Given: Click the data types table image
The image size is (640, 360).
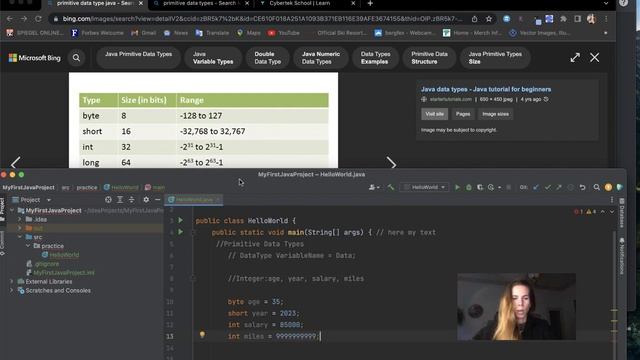Looking at the screenshot, I should (x=203, y=120).
